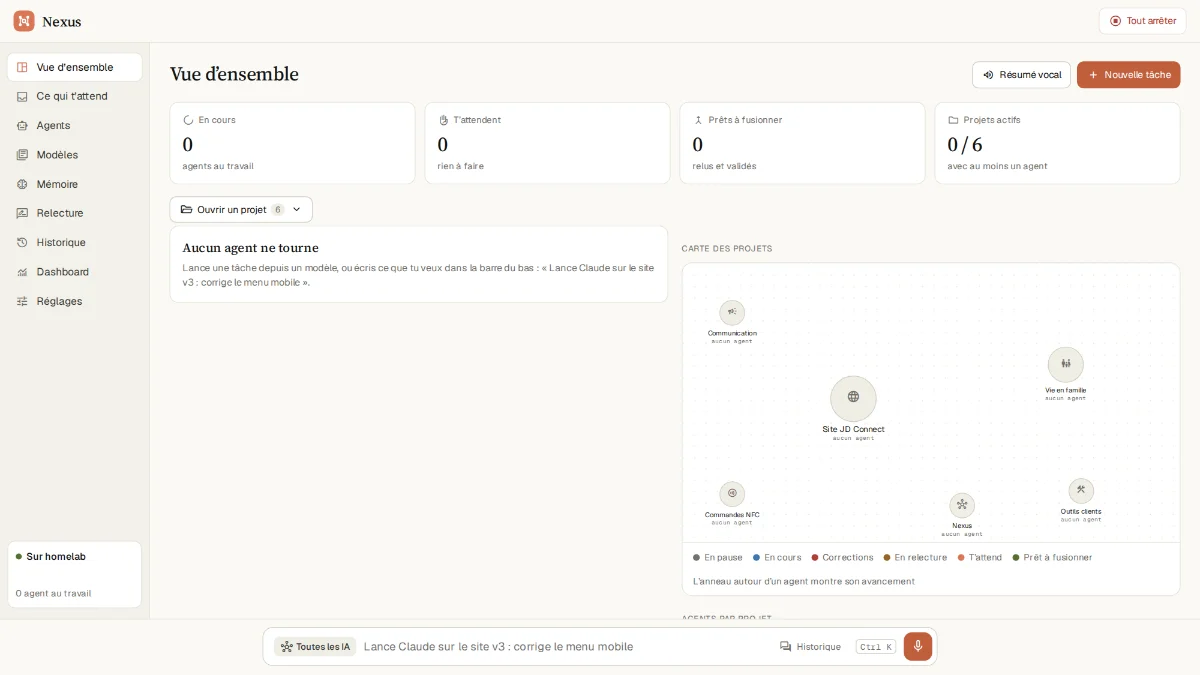Click the Nexus logo icon

[24, 21]
